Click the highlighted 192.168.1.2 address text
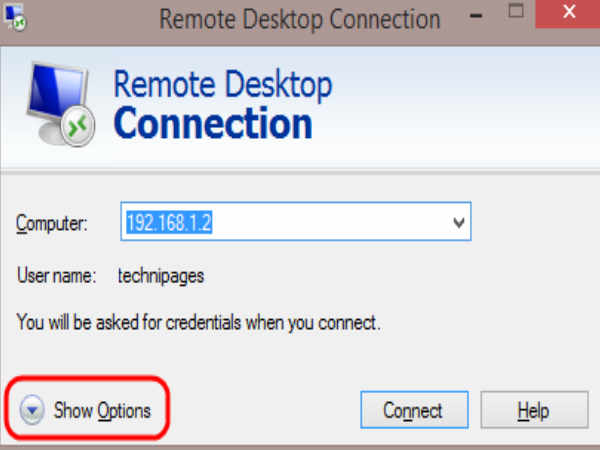 pos(169,222)
